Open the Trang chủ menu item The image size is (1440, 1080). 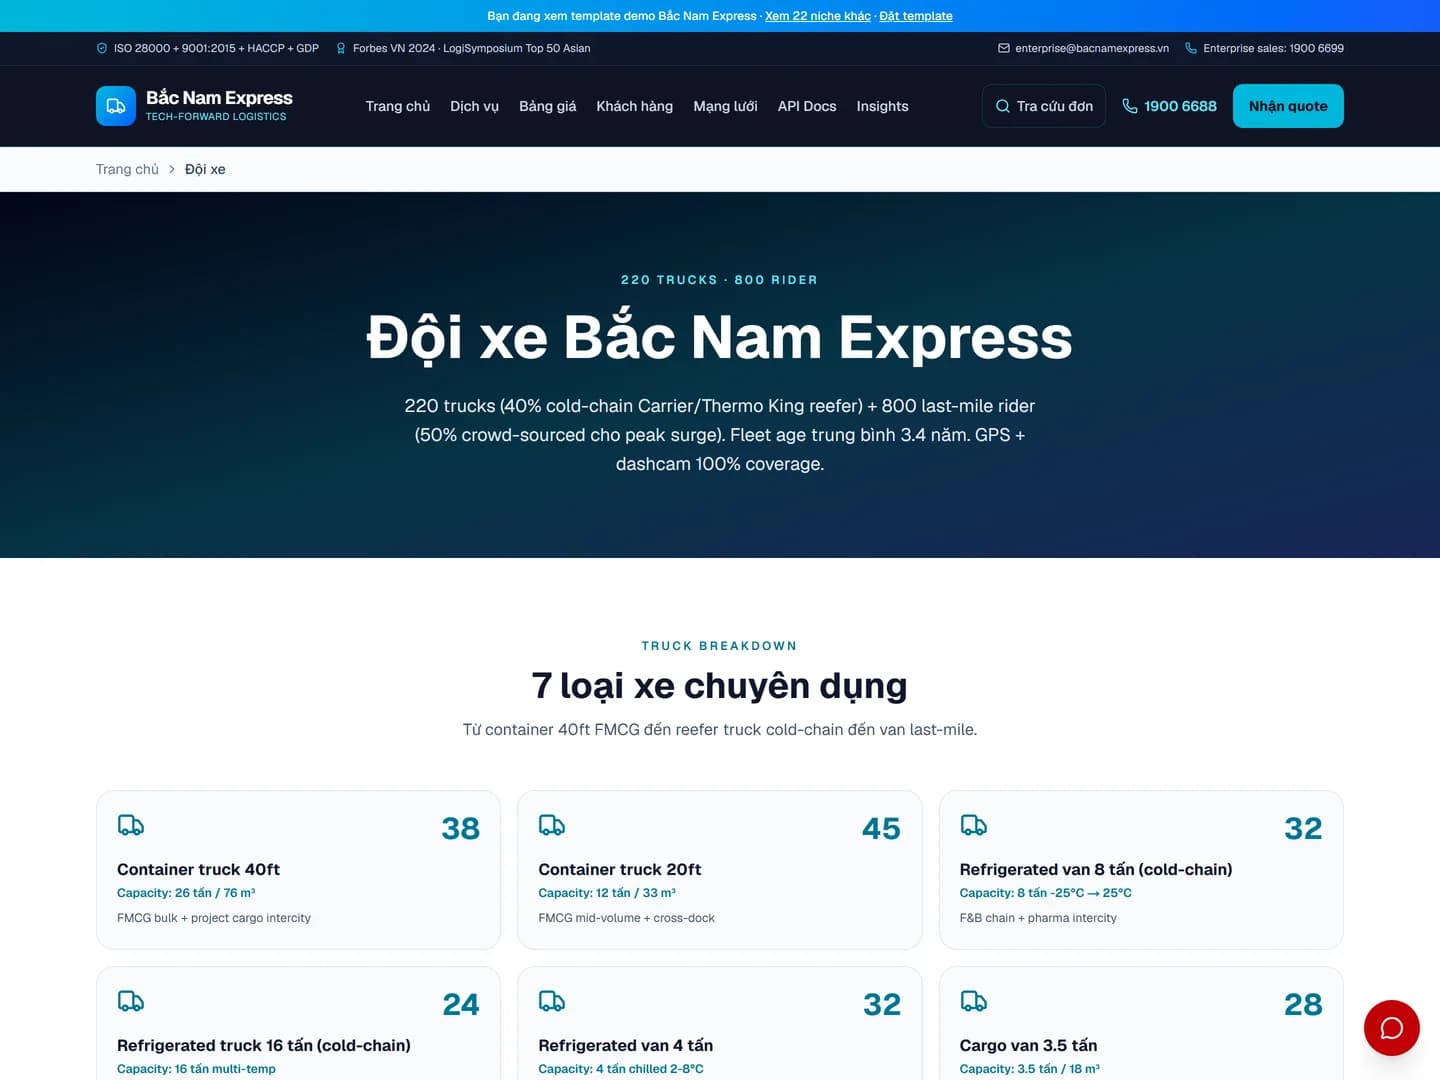click(398, 106)
